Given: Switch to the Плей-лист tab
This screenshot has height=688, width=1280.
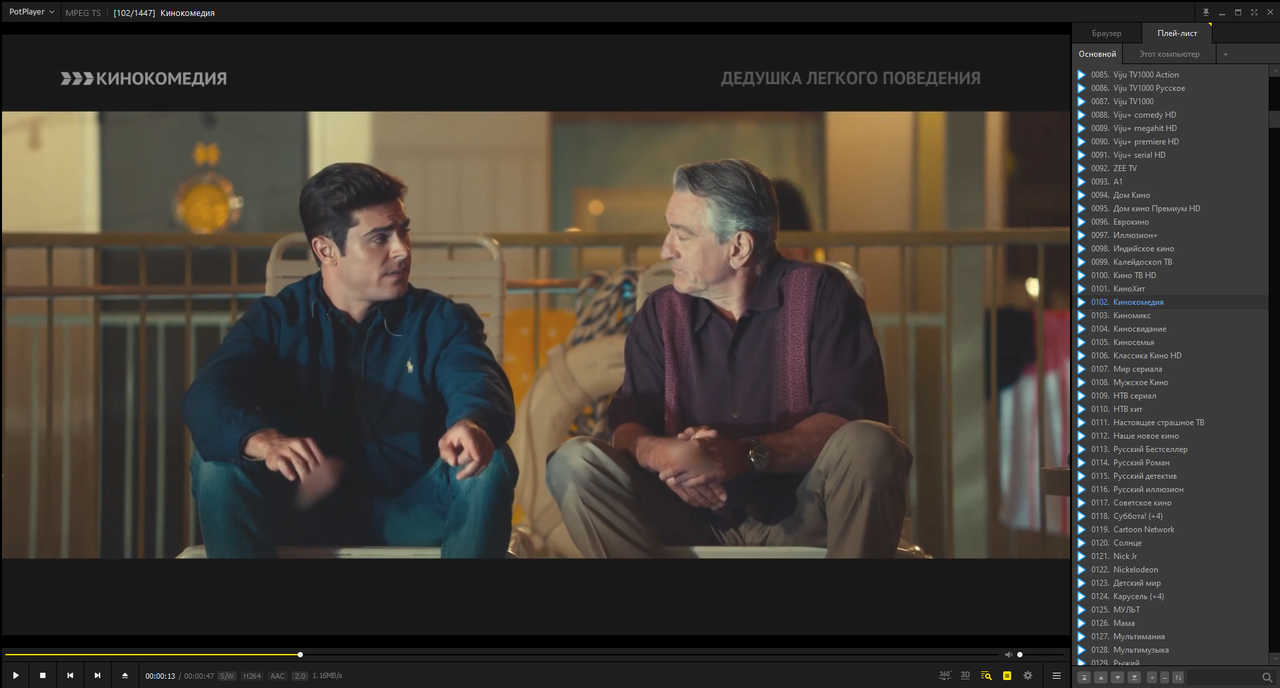Looking at the screenshot, I should click(x=1177, y=33).
